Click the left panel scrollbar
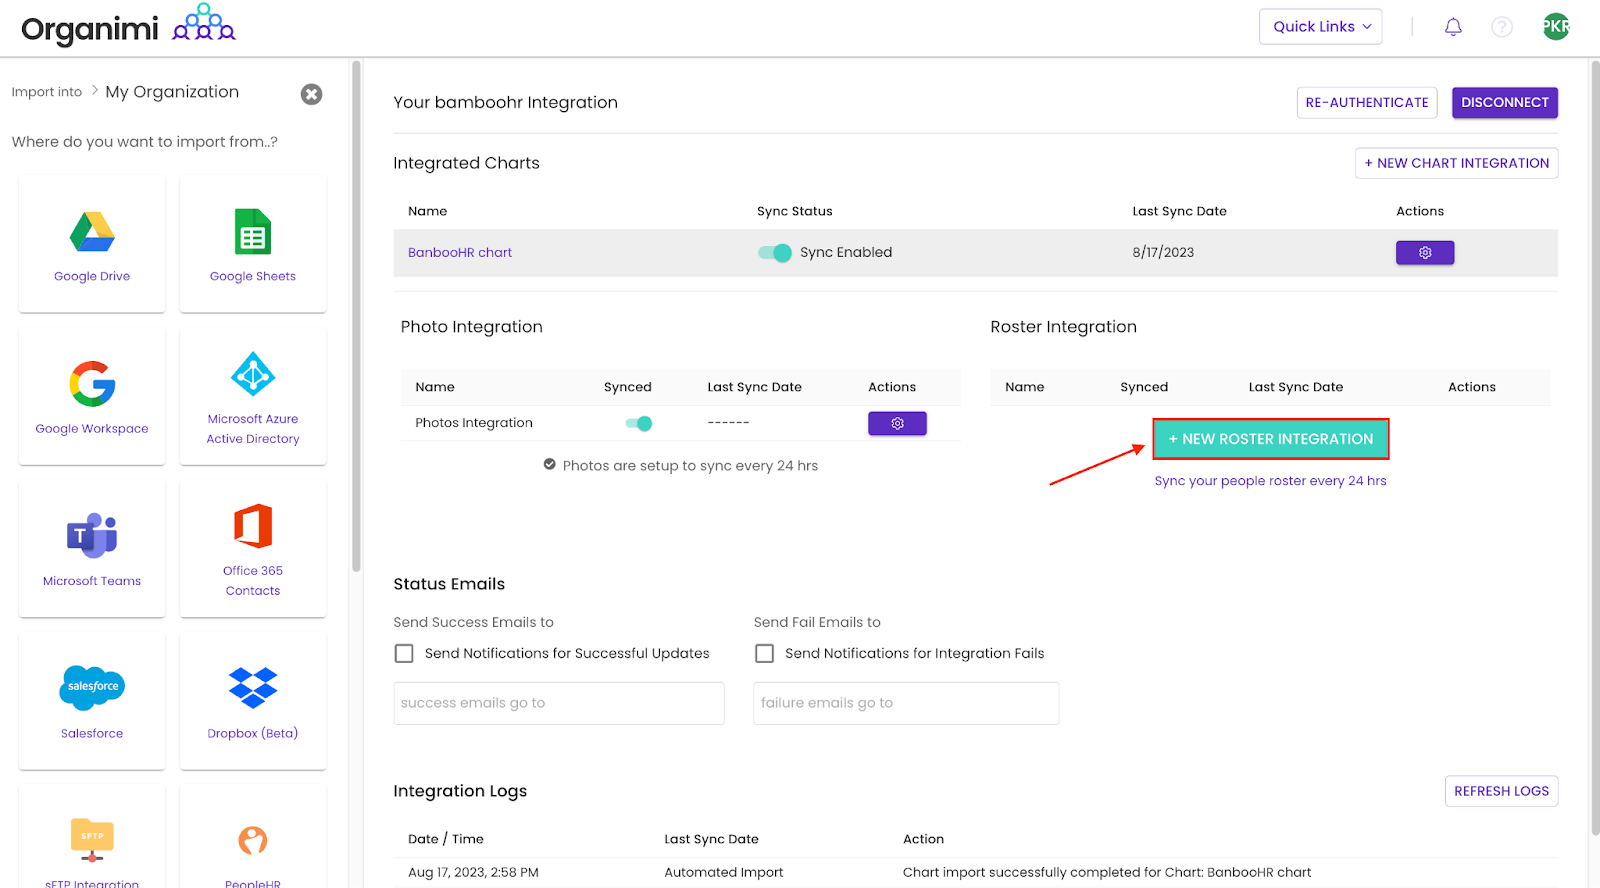 (356, 316)
